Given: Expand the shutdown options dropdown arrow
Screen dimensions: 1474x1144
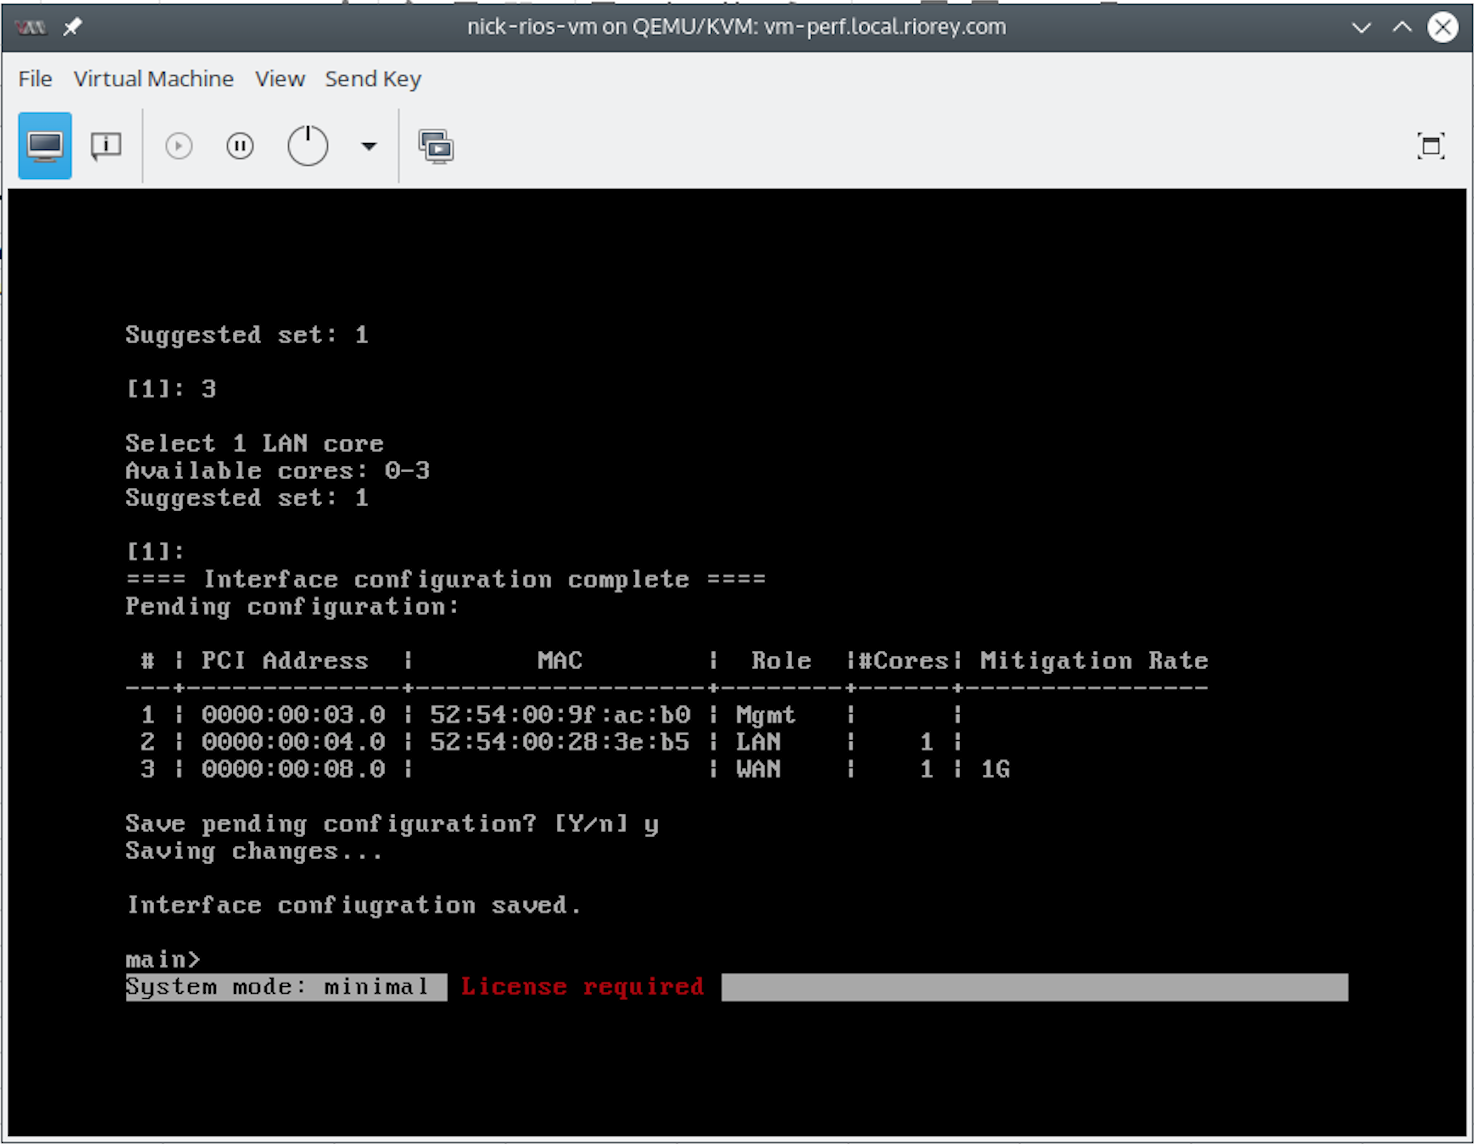Looking at the screenshot, I should pos(369,146).
